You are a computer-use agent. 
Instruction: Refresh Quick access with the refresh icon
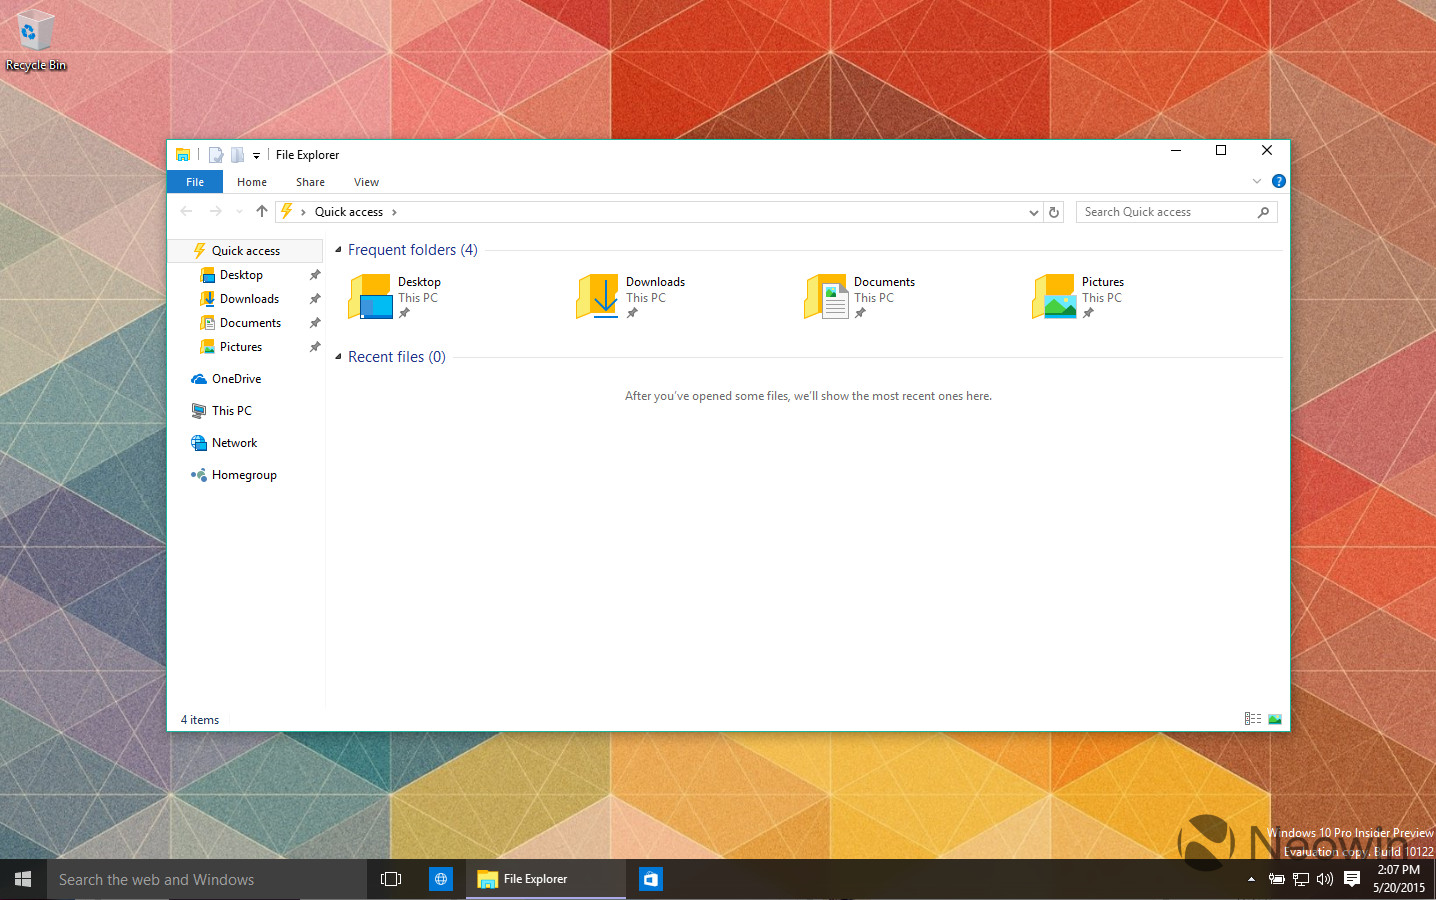pyautogui.click(x=1054, y=211)
